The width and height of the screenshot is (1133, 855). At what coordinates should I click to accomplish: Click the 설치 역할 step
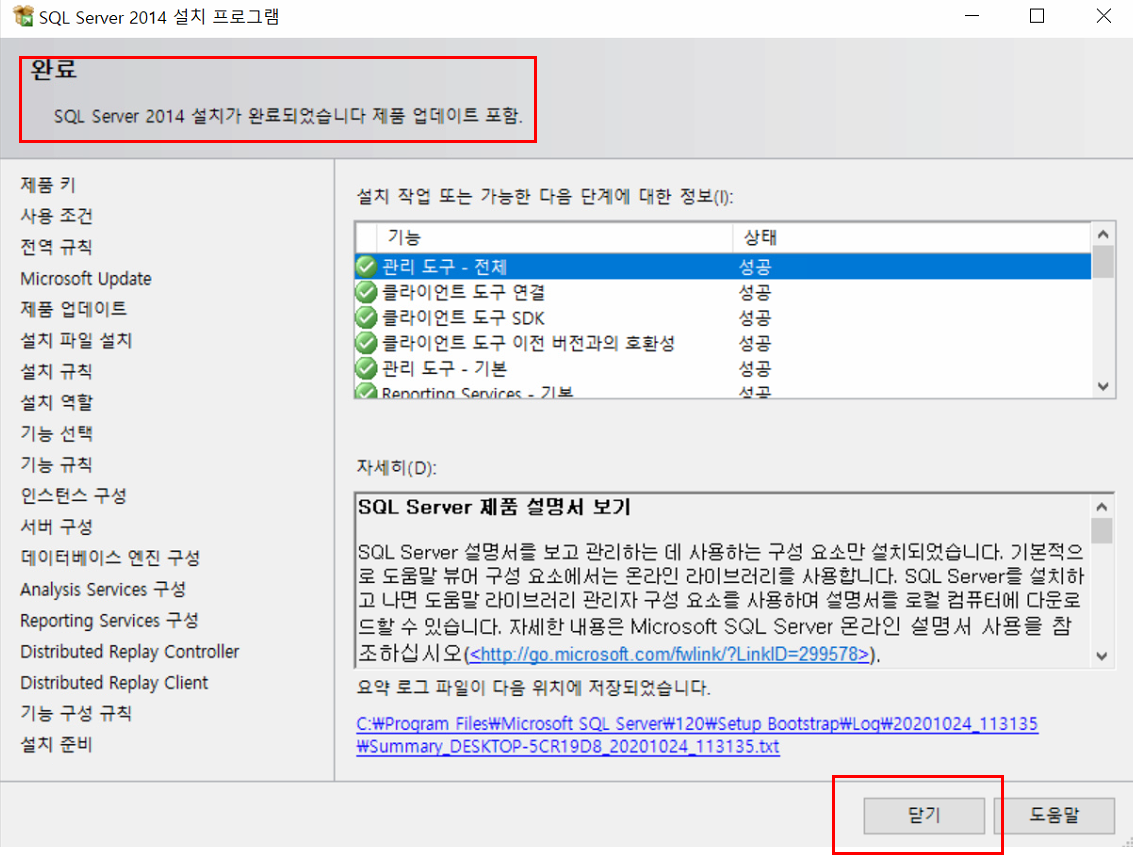click(56, 403)
